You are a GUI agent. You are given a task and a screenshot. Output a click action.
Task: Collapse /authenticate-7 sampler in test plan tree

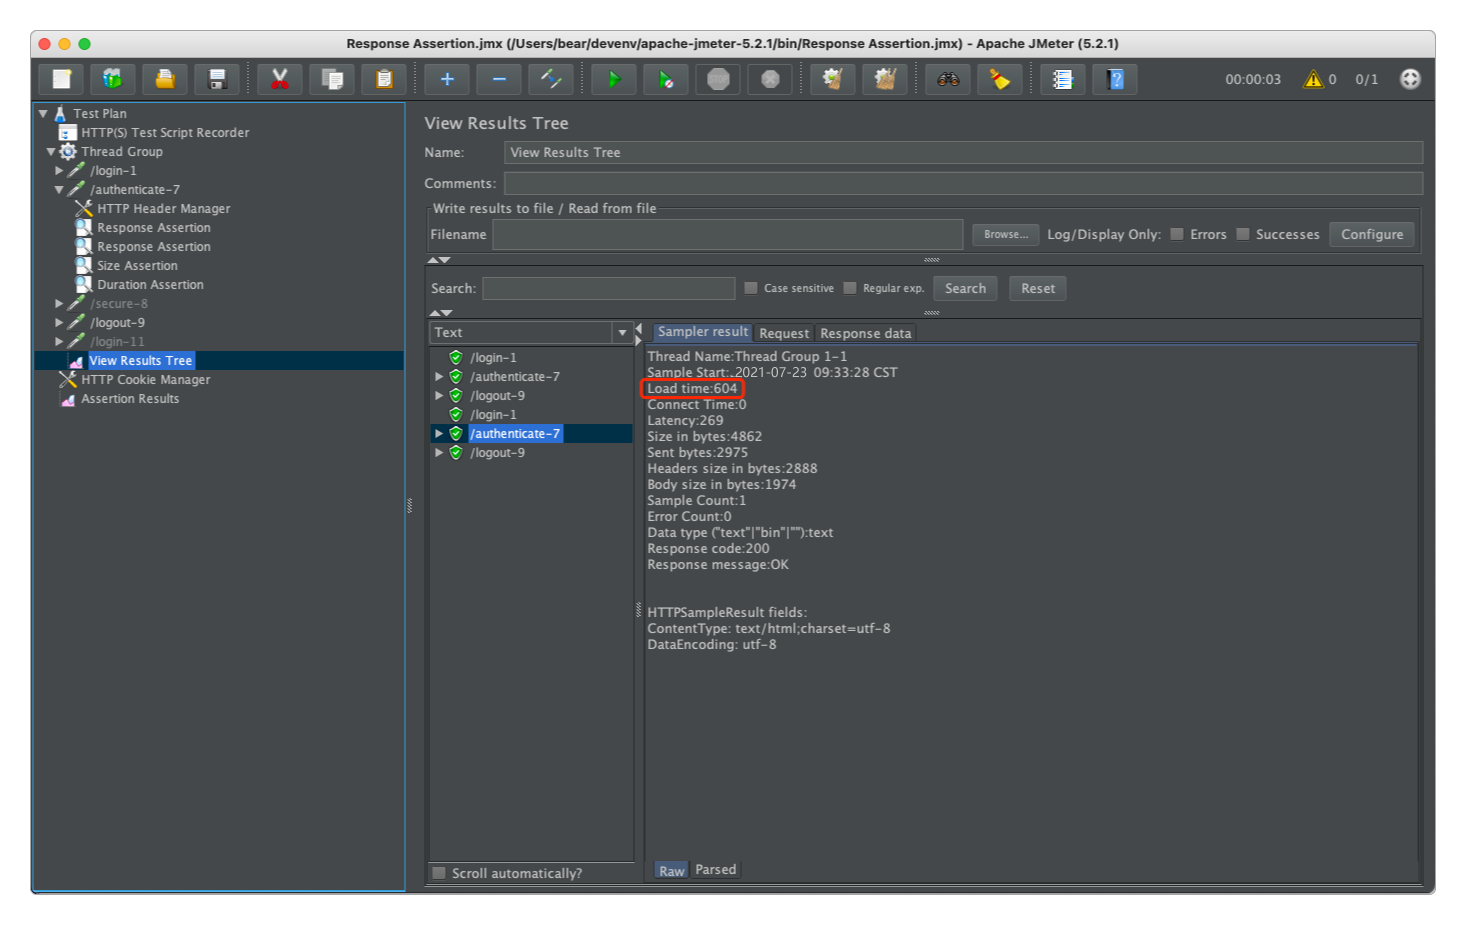(59, 190)
